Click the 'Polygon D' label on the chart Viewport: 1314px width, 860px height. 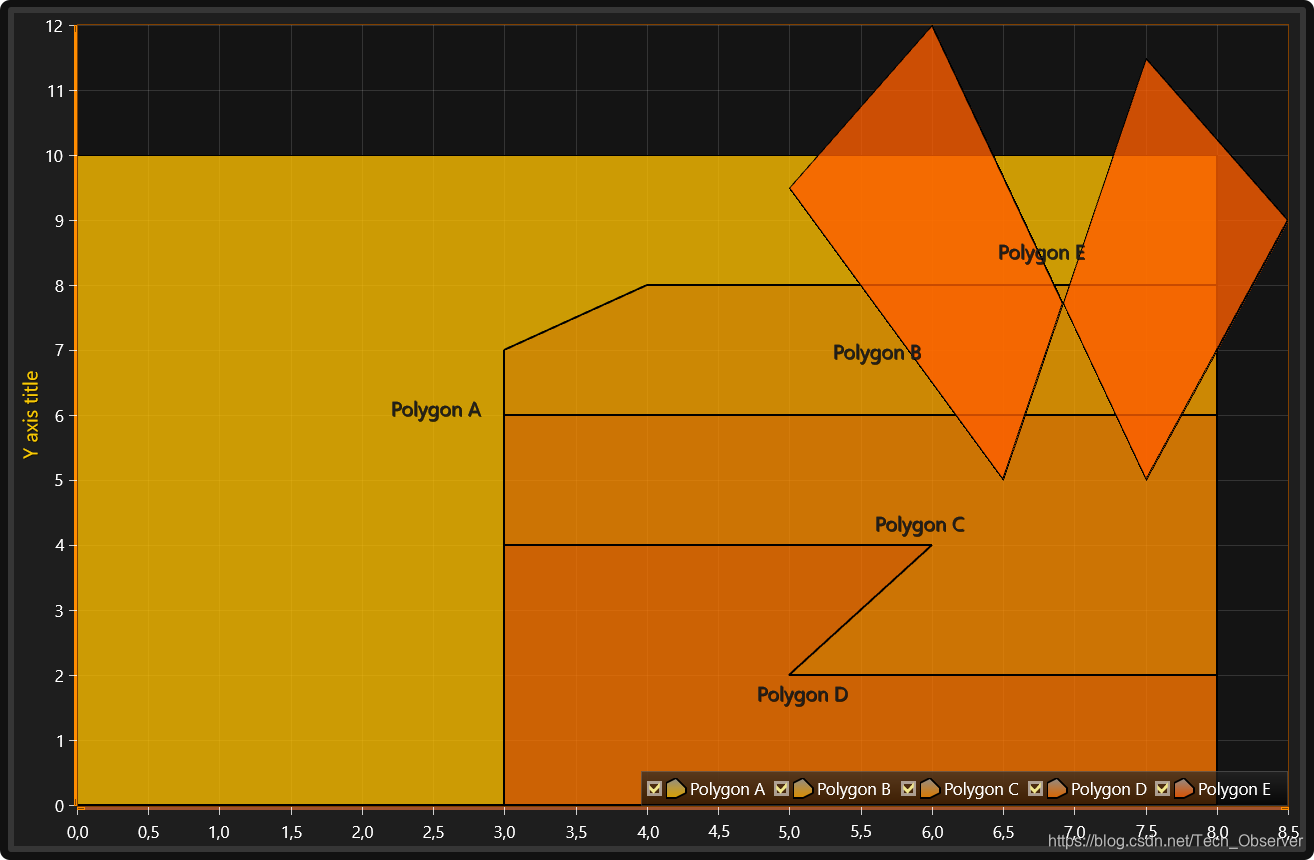pos(802,695)
